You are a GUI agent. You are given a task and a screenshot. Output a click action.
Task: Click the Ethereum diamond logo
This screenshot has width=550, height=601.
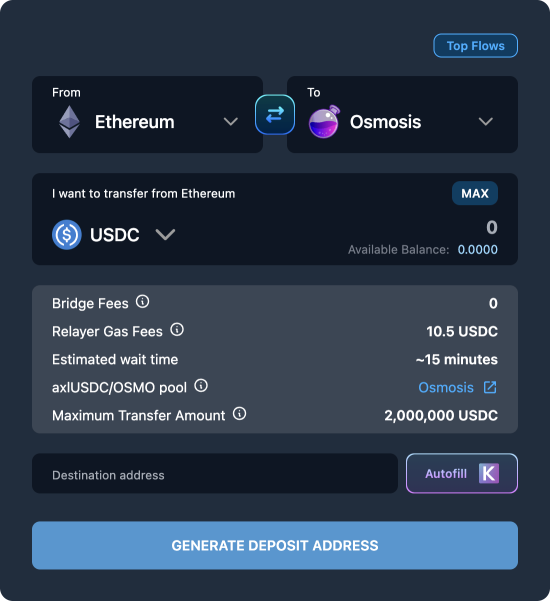coord(69,122)
